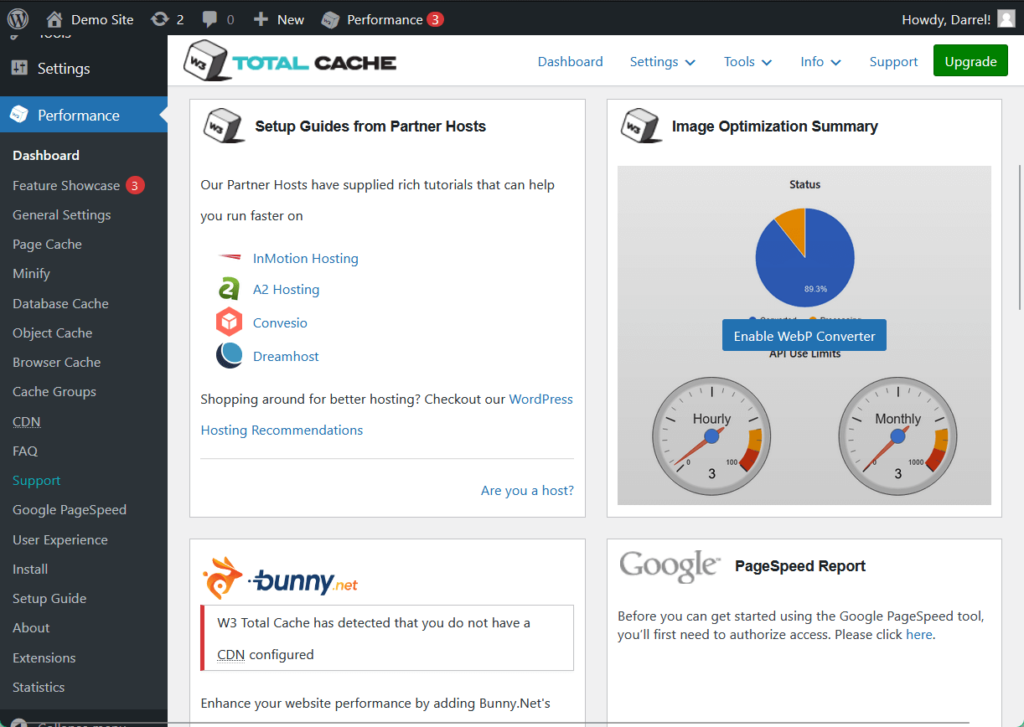1024x727 pixels.
Task: Click Howdy, Darrel! account text
Action: pyautogui.click(x=946, y=20)
